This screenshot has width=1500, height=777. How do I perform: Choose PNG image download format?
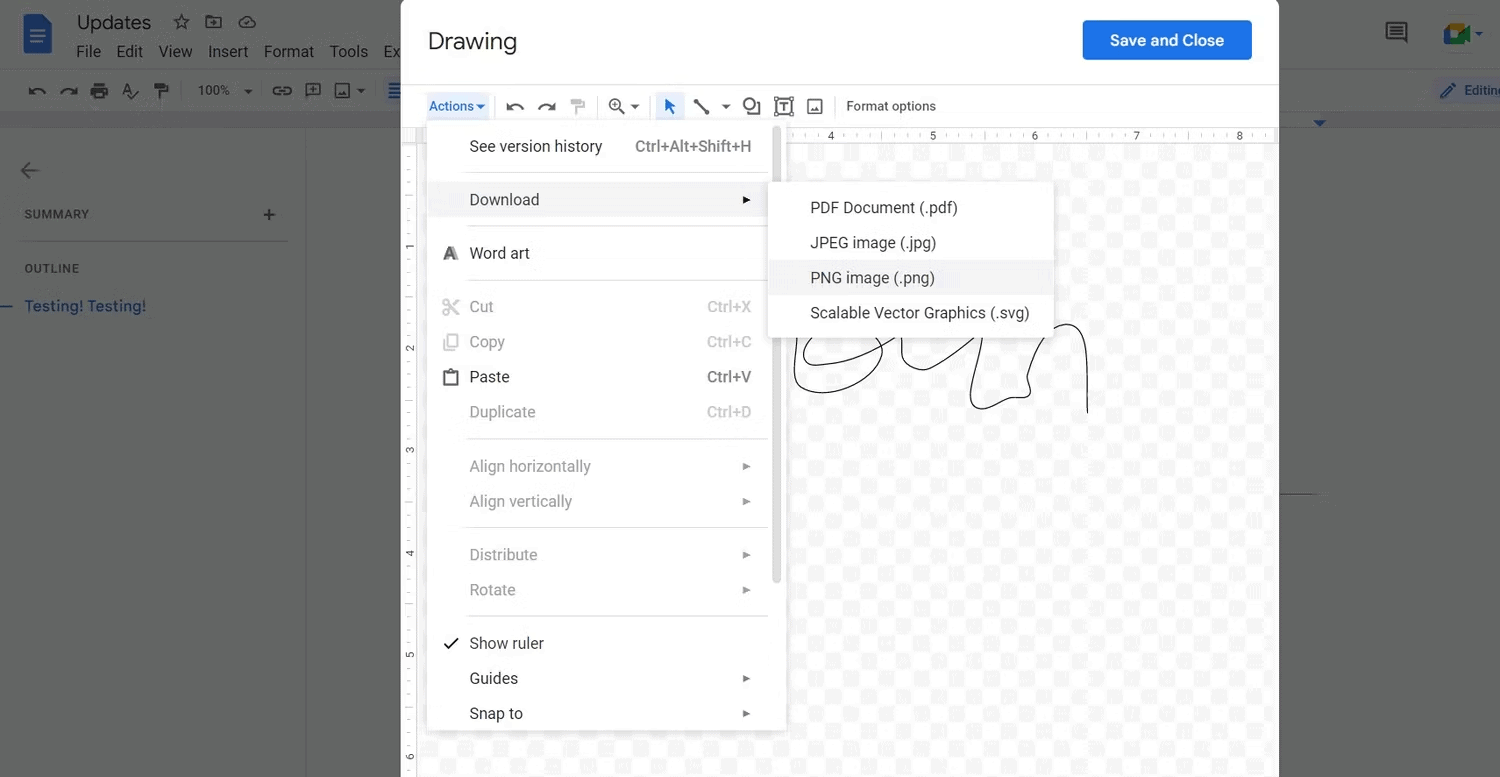(872, 277)
